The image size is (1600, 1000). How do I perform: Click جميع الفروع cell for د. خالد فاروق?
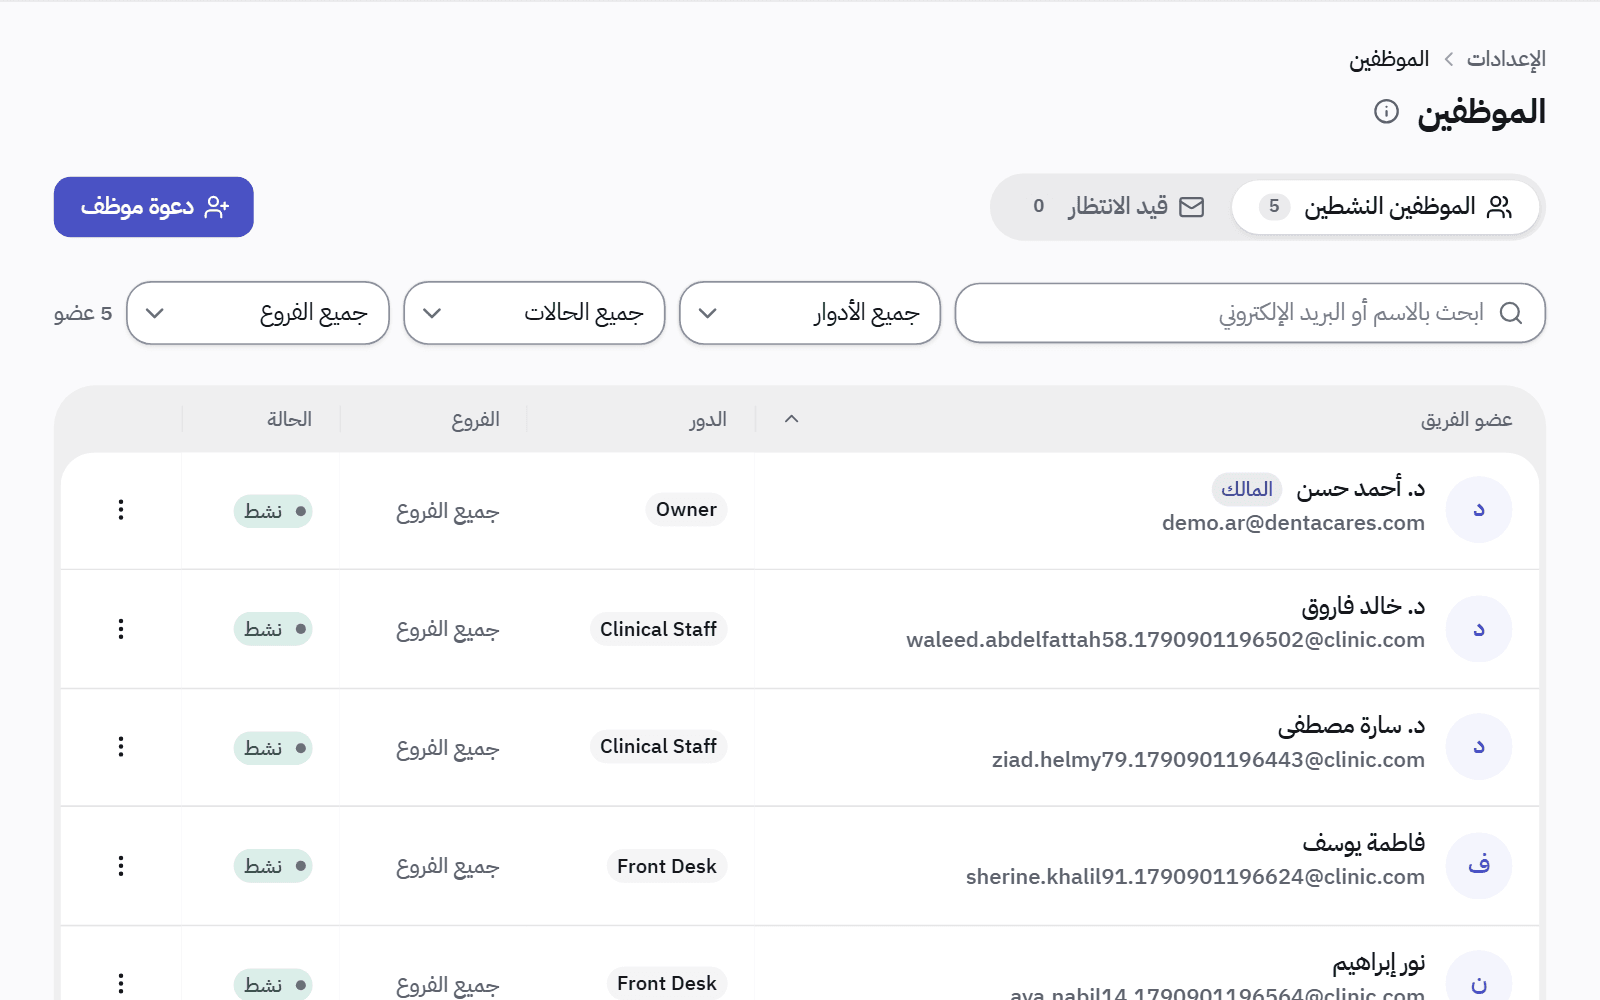447,629
